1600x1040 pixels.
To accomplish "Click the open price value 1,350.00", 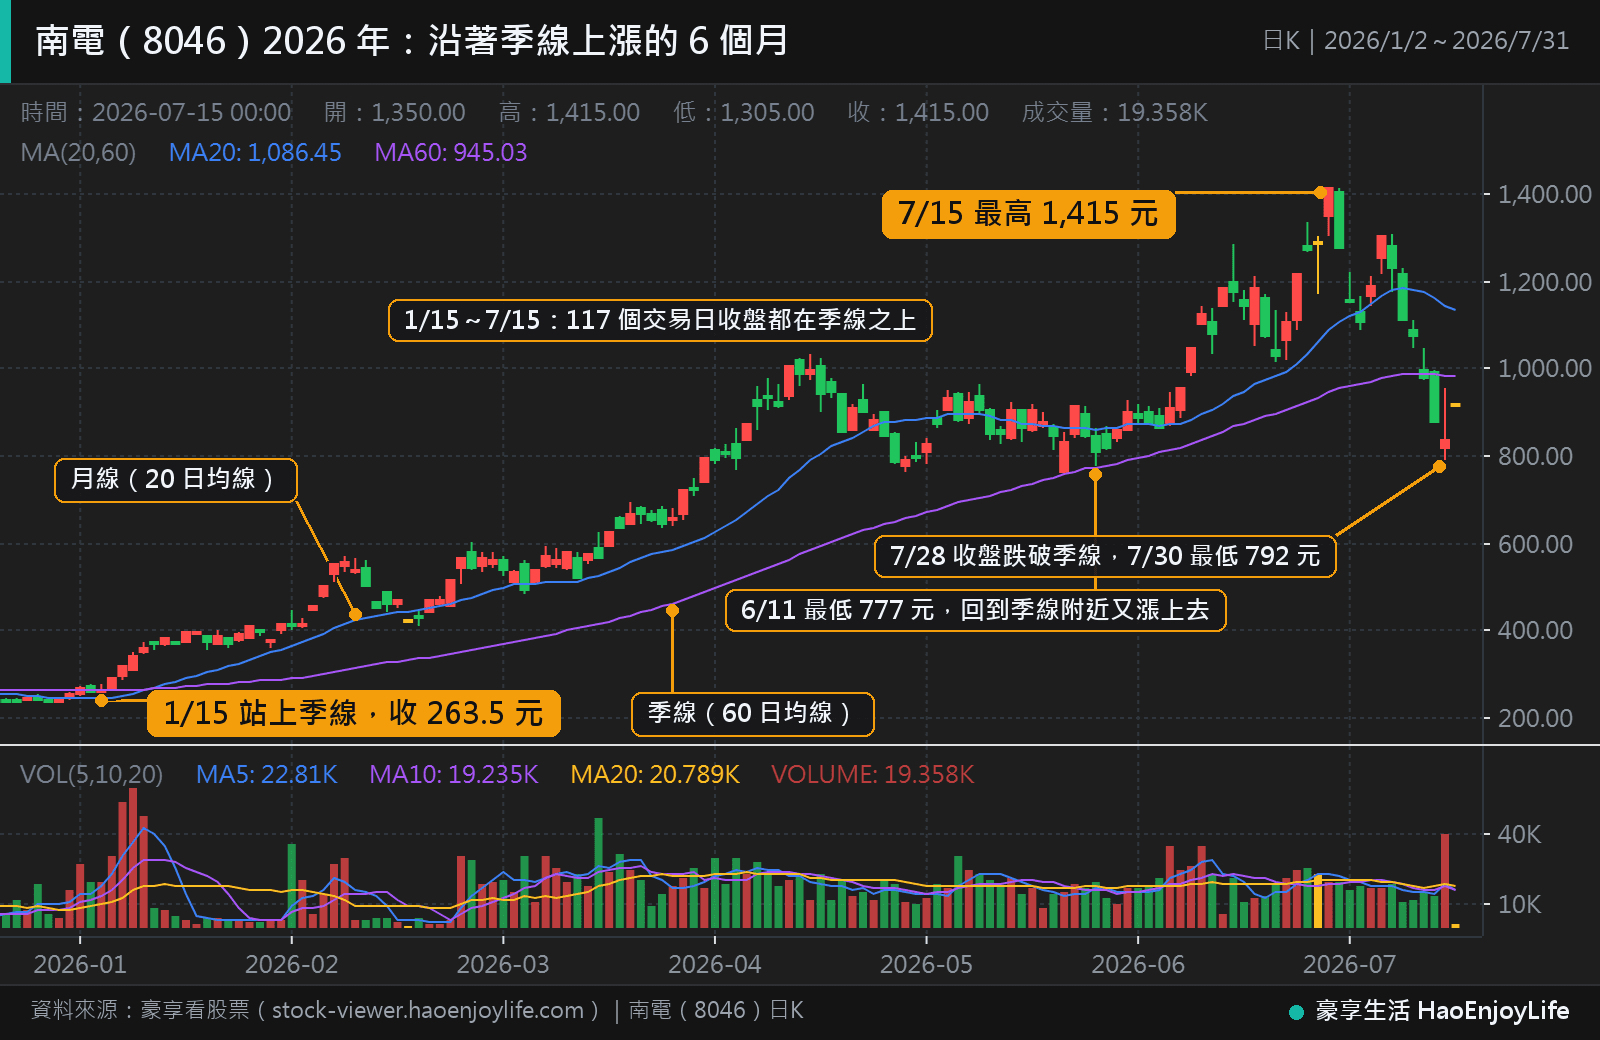I will click(418, 112).
